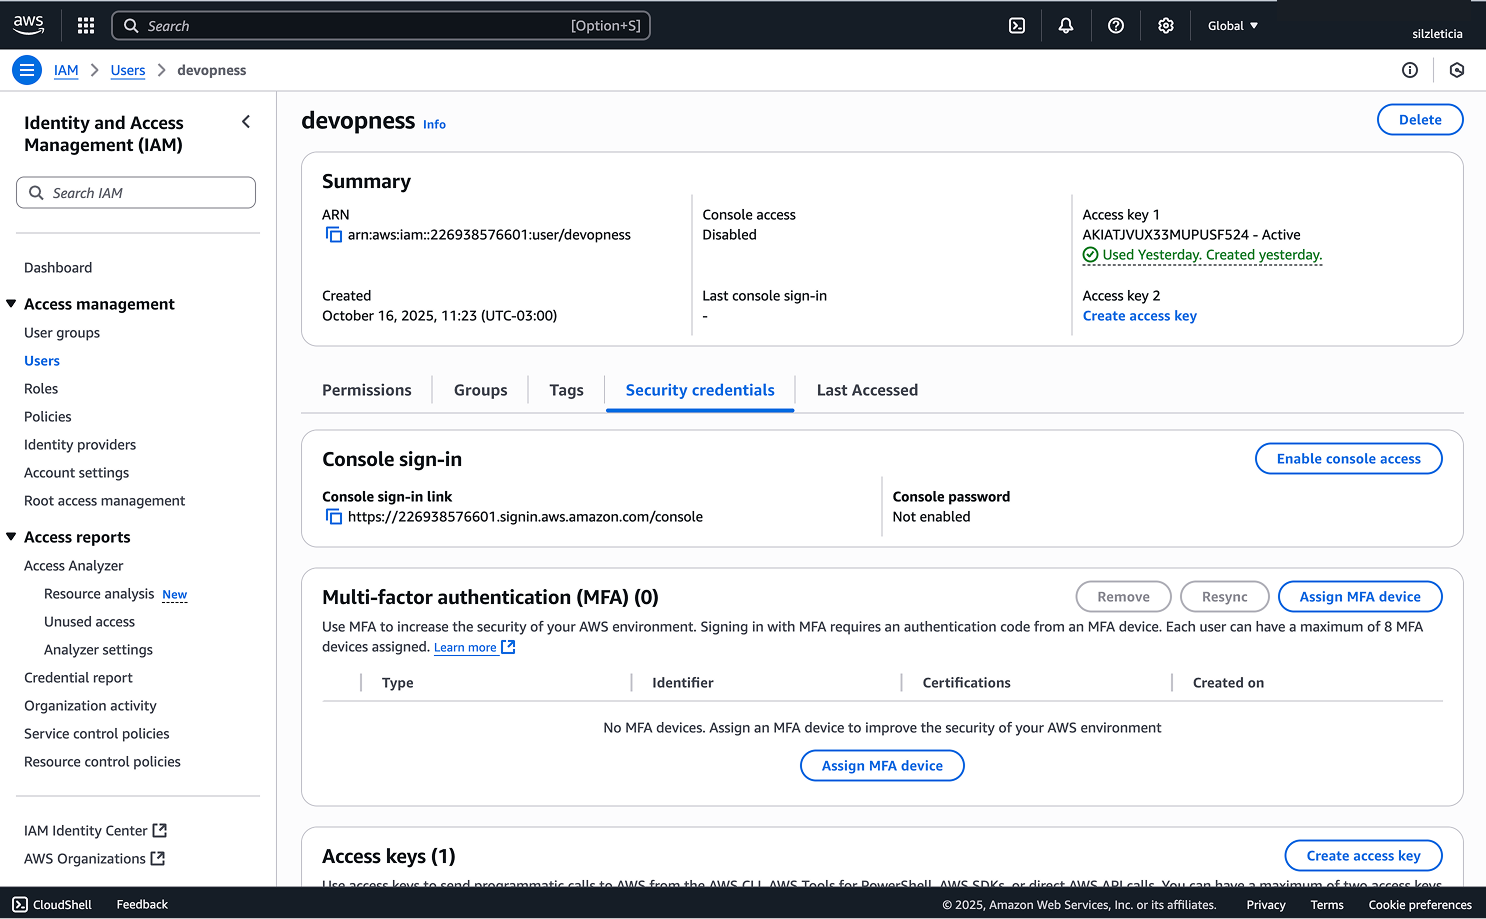Collapse the Access management section

coord(10,303)
